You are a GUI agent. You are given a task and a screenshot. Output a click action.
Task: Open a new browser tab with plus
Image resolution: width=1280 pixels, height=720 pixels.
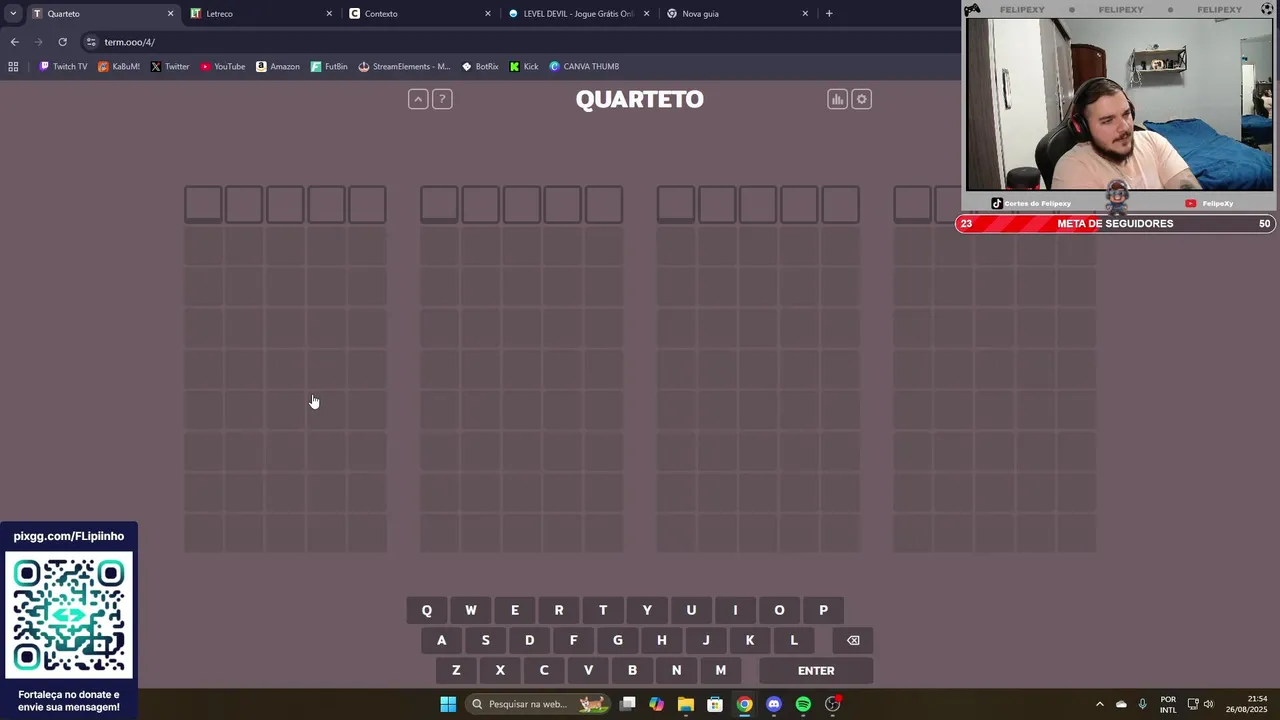tap(829, 14)
